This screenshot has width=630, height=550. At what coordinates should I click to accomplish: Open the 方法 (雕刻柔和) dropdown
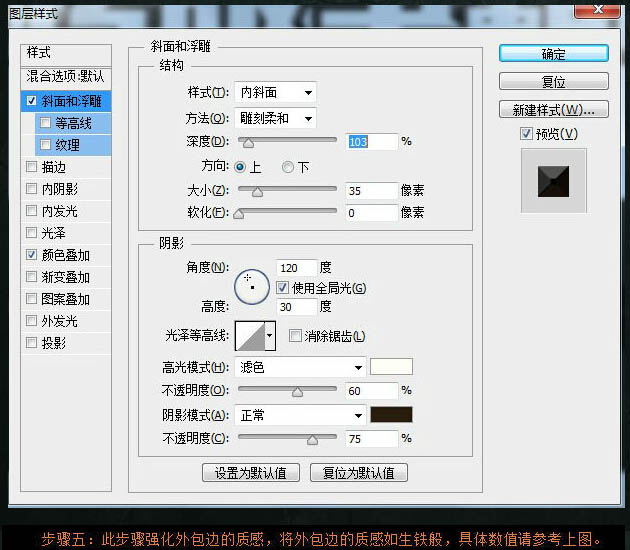tap(275, 118)
